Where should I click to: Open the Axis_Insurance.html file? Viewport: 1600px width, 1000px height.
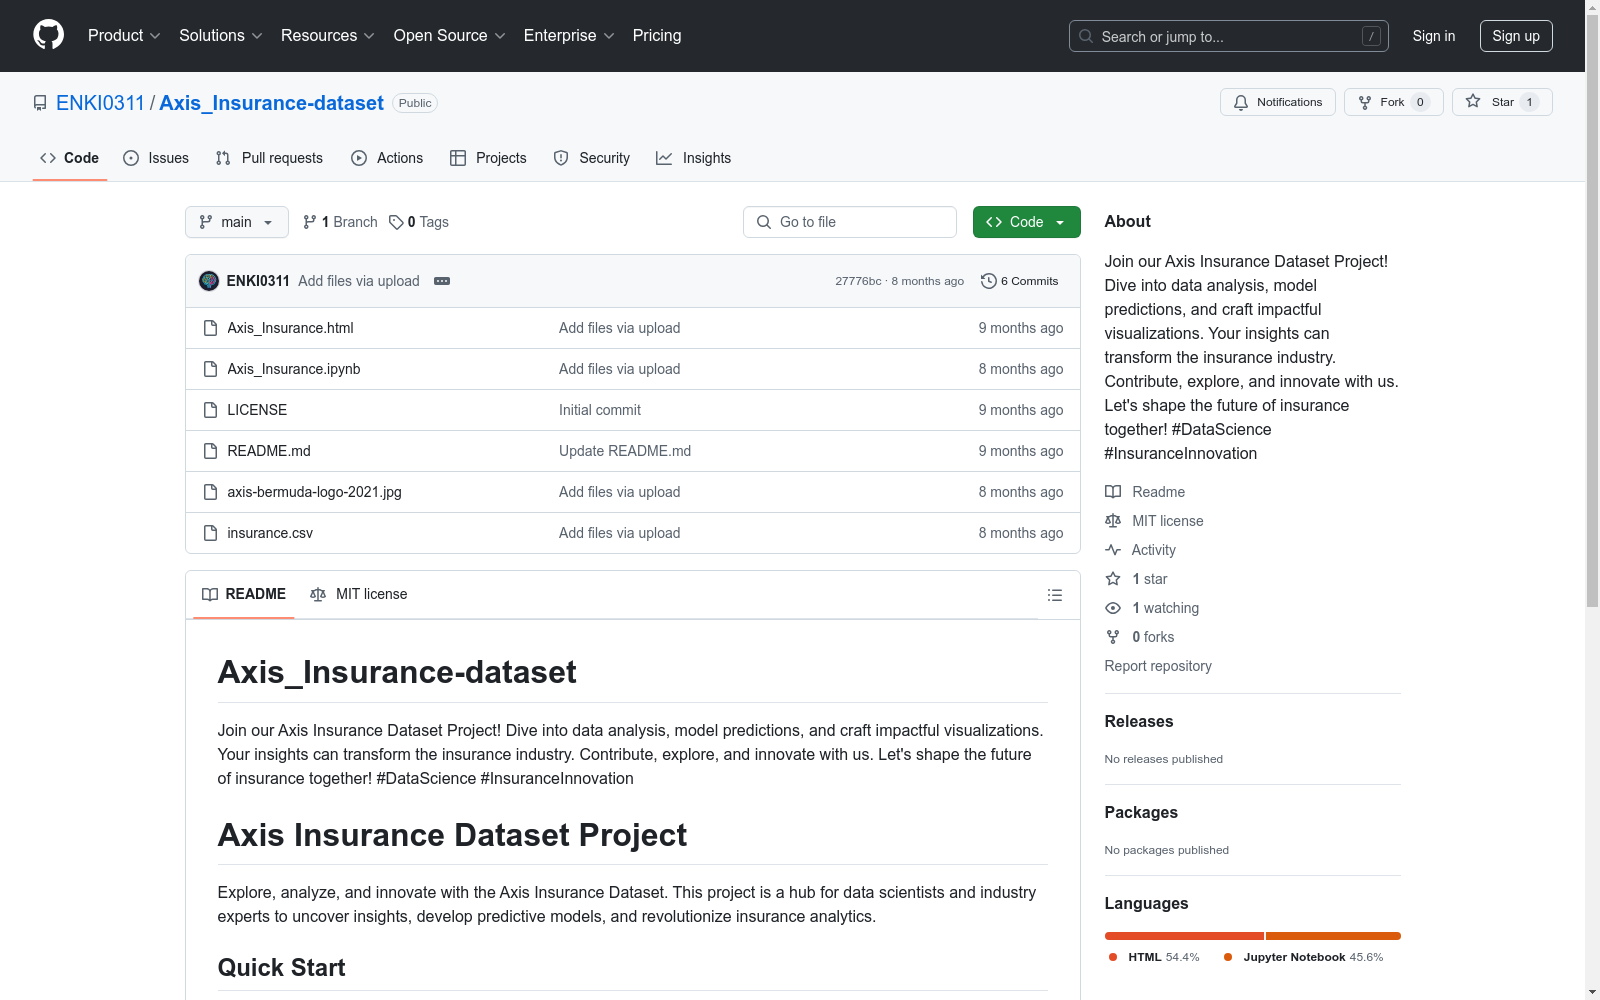290,328
